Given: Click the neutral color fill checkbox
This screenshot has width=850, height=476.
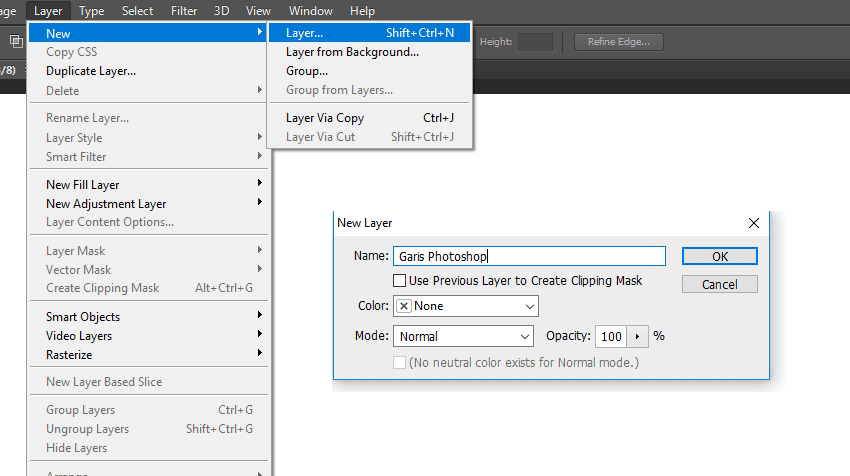Looking at the screenshot, I should tap(400, 362).
